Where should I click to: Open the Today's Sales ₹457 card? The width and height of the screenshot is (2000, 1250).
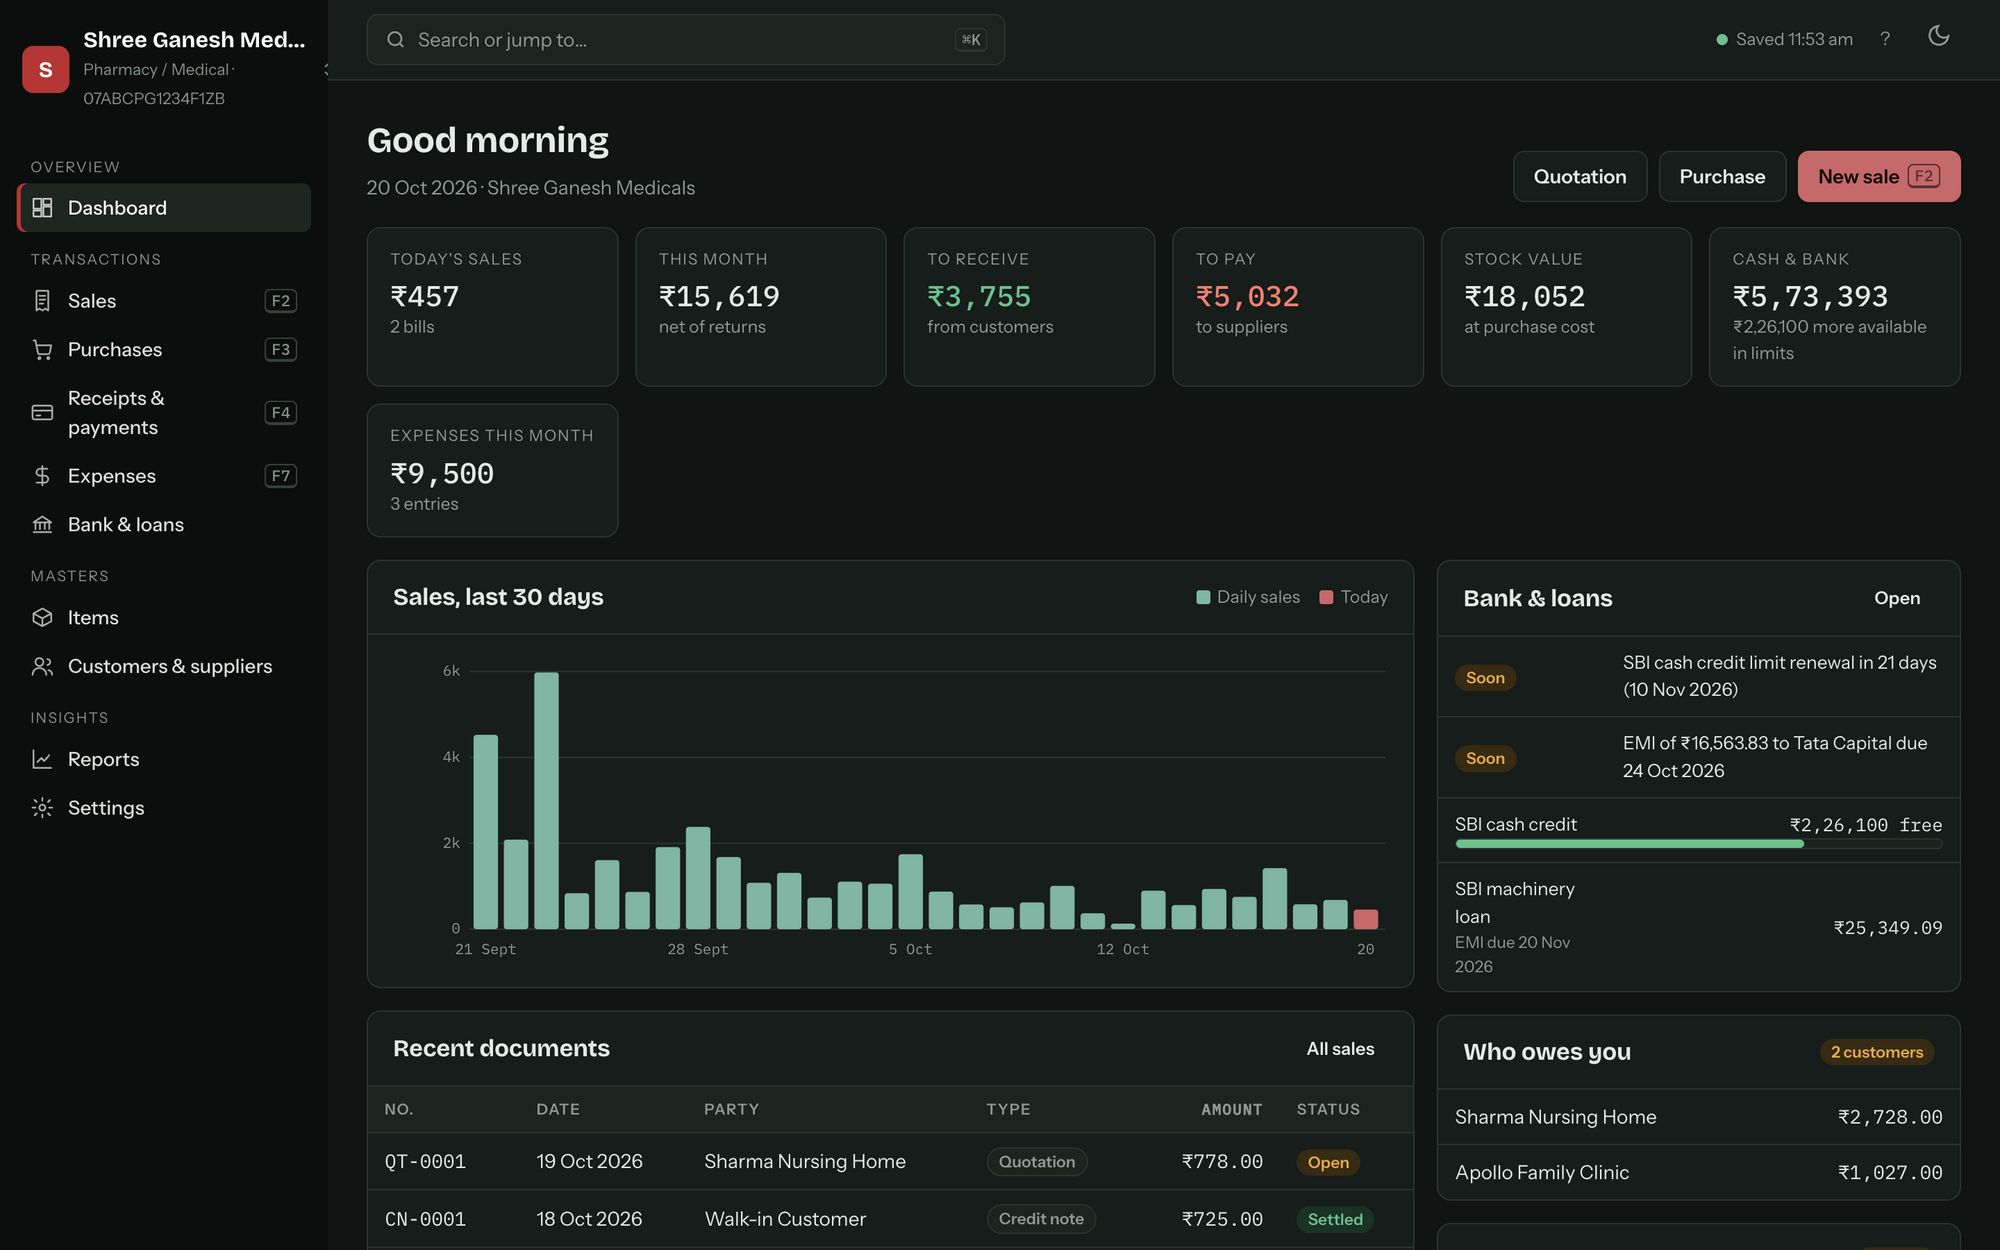492,307
